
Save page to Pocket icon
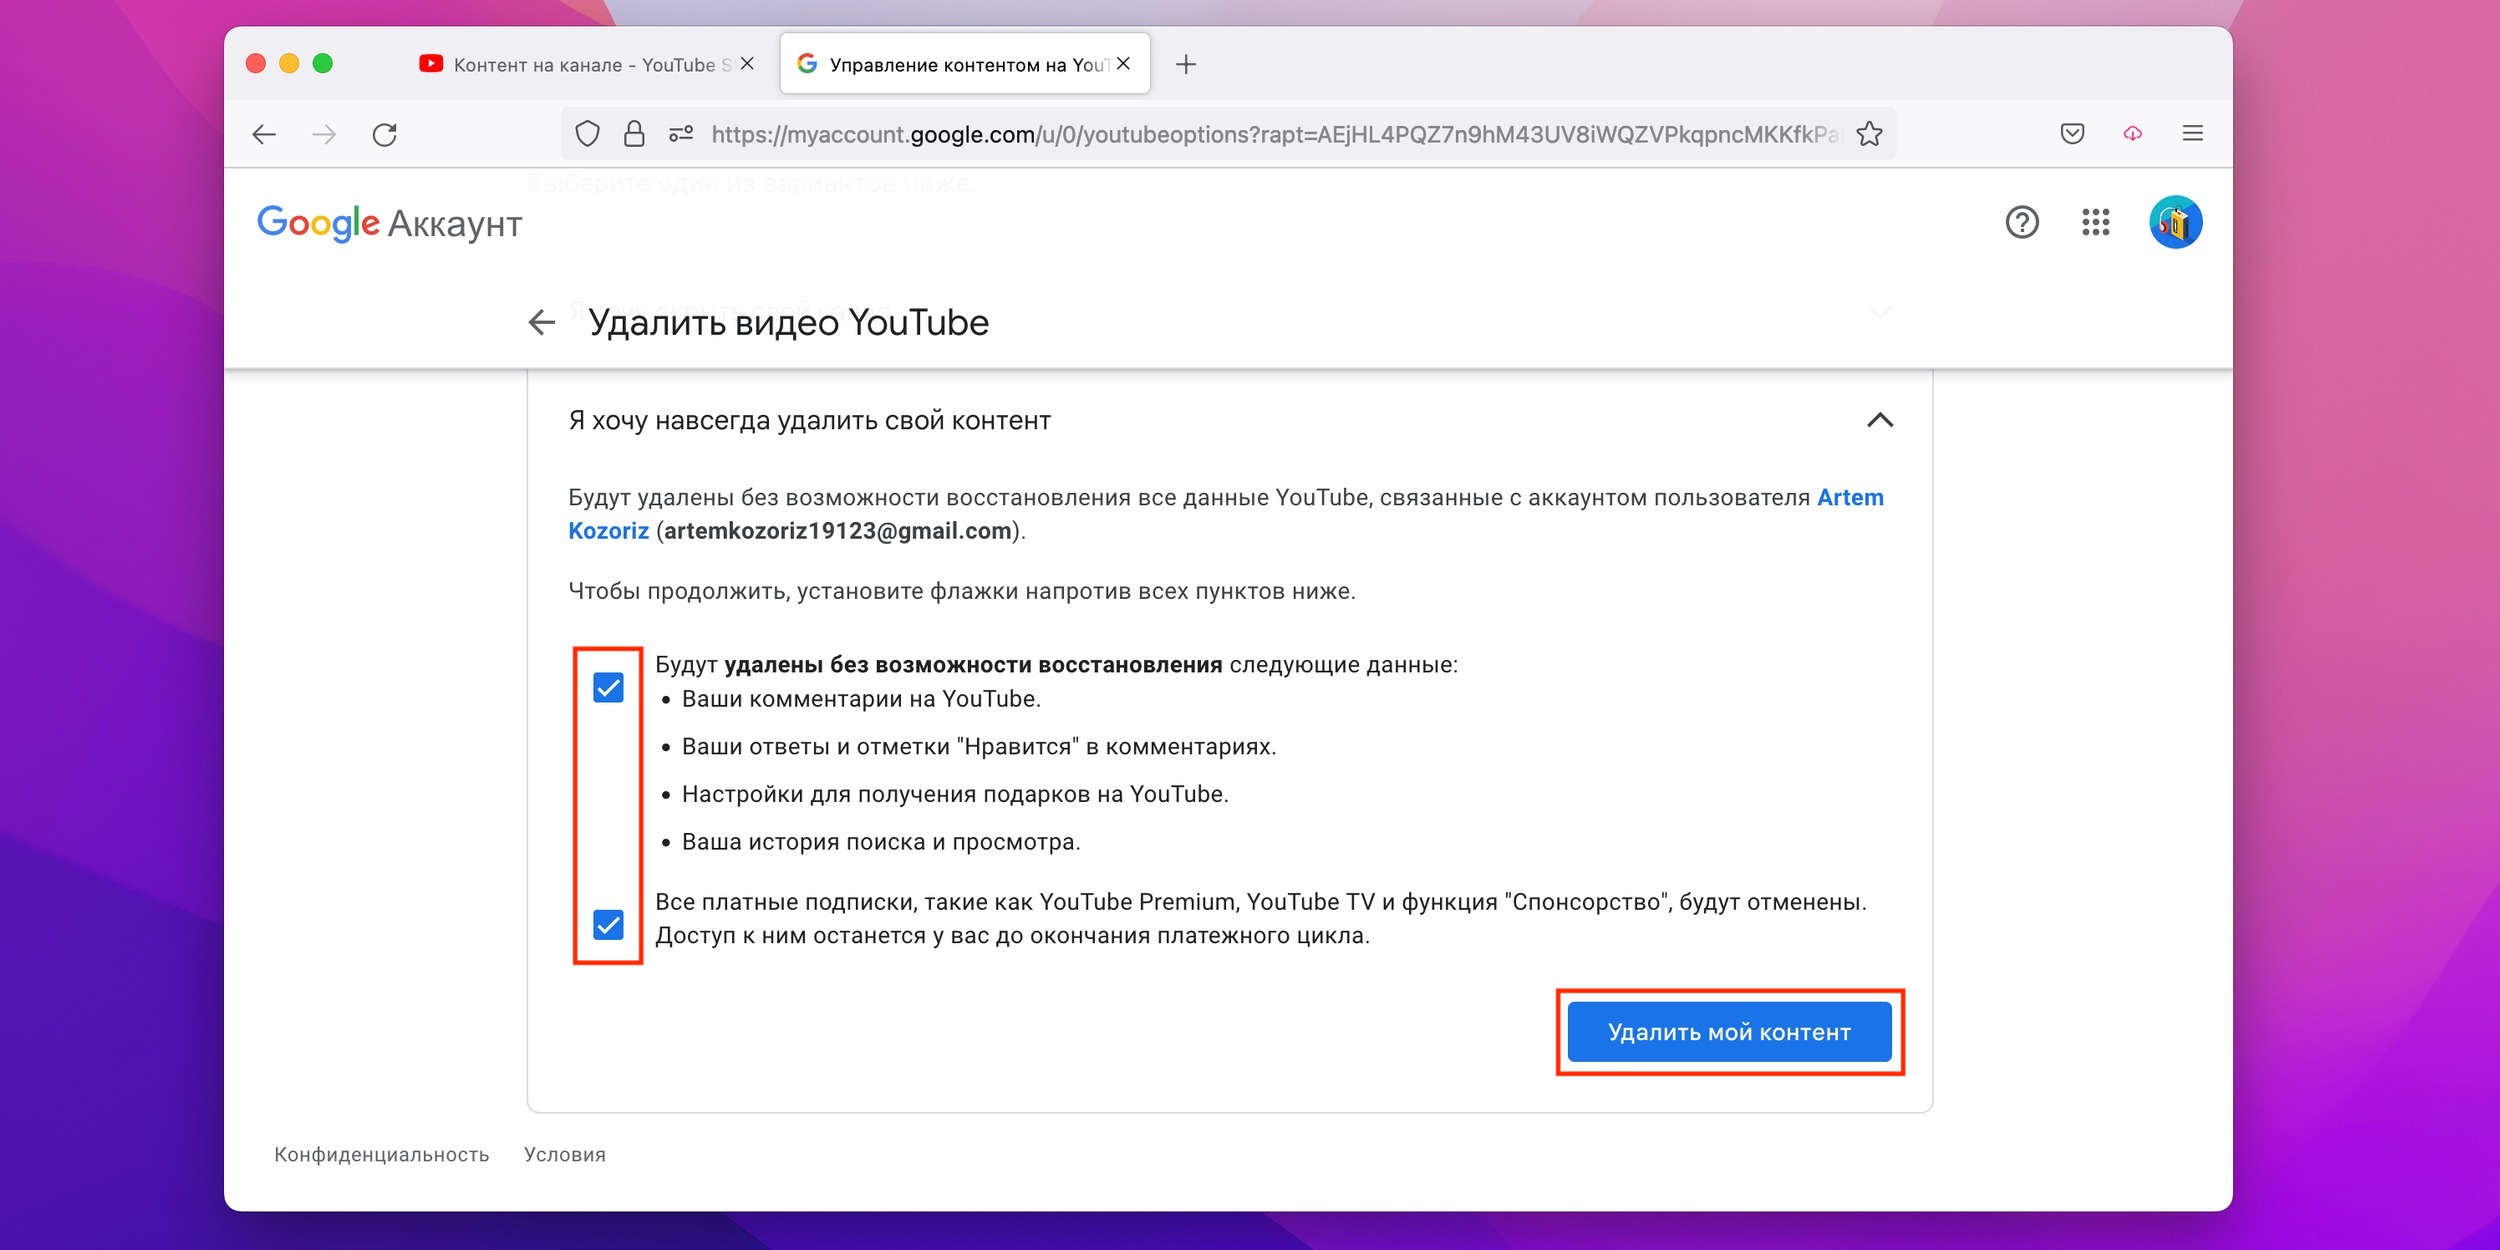(2073, 134)
